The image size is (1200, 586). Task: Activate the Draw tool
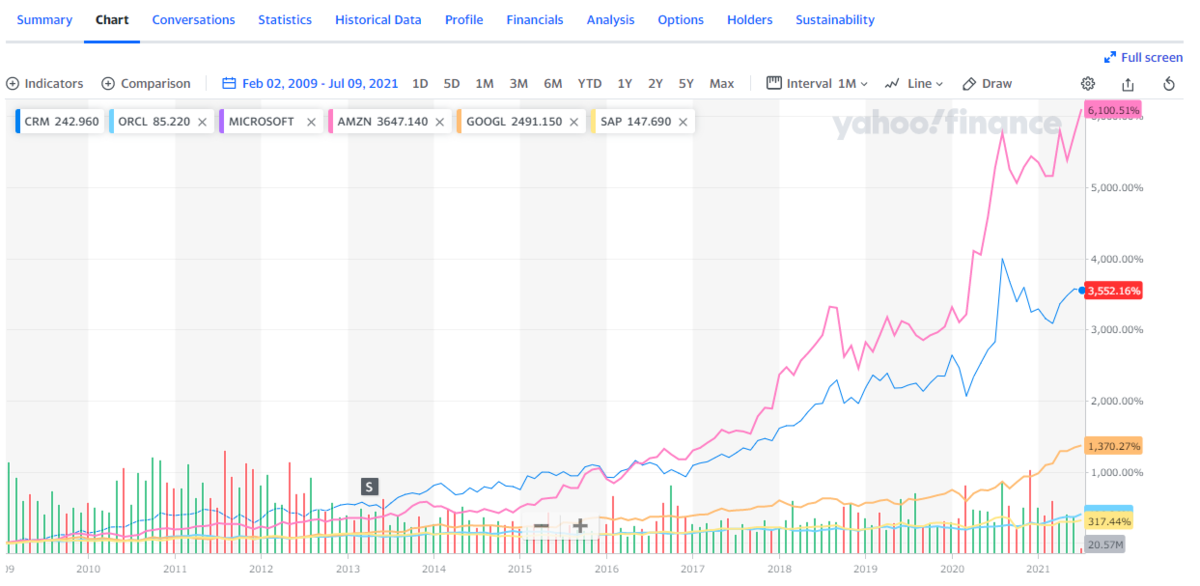click(x=987, y=84)
